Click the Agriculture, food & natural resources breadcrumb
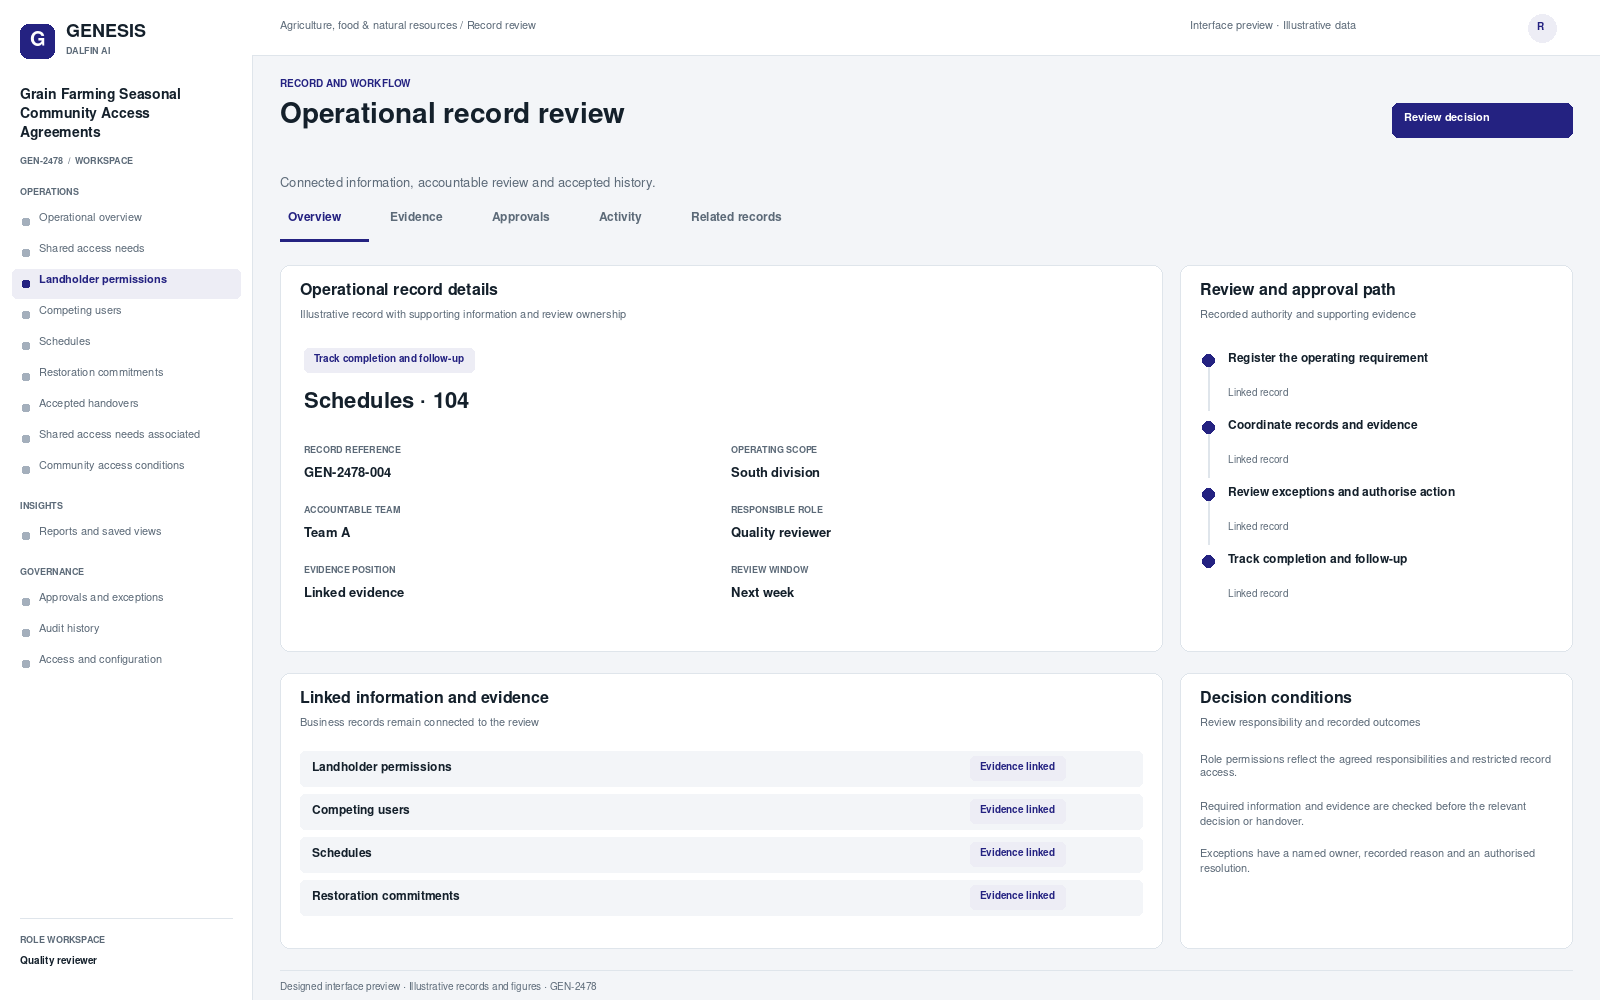This screenshot has width=1600, height=1000. point(368,26)
